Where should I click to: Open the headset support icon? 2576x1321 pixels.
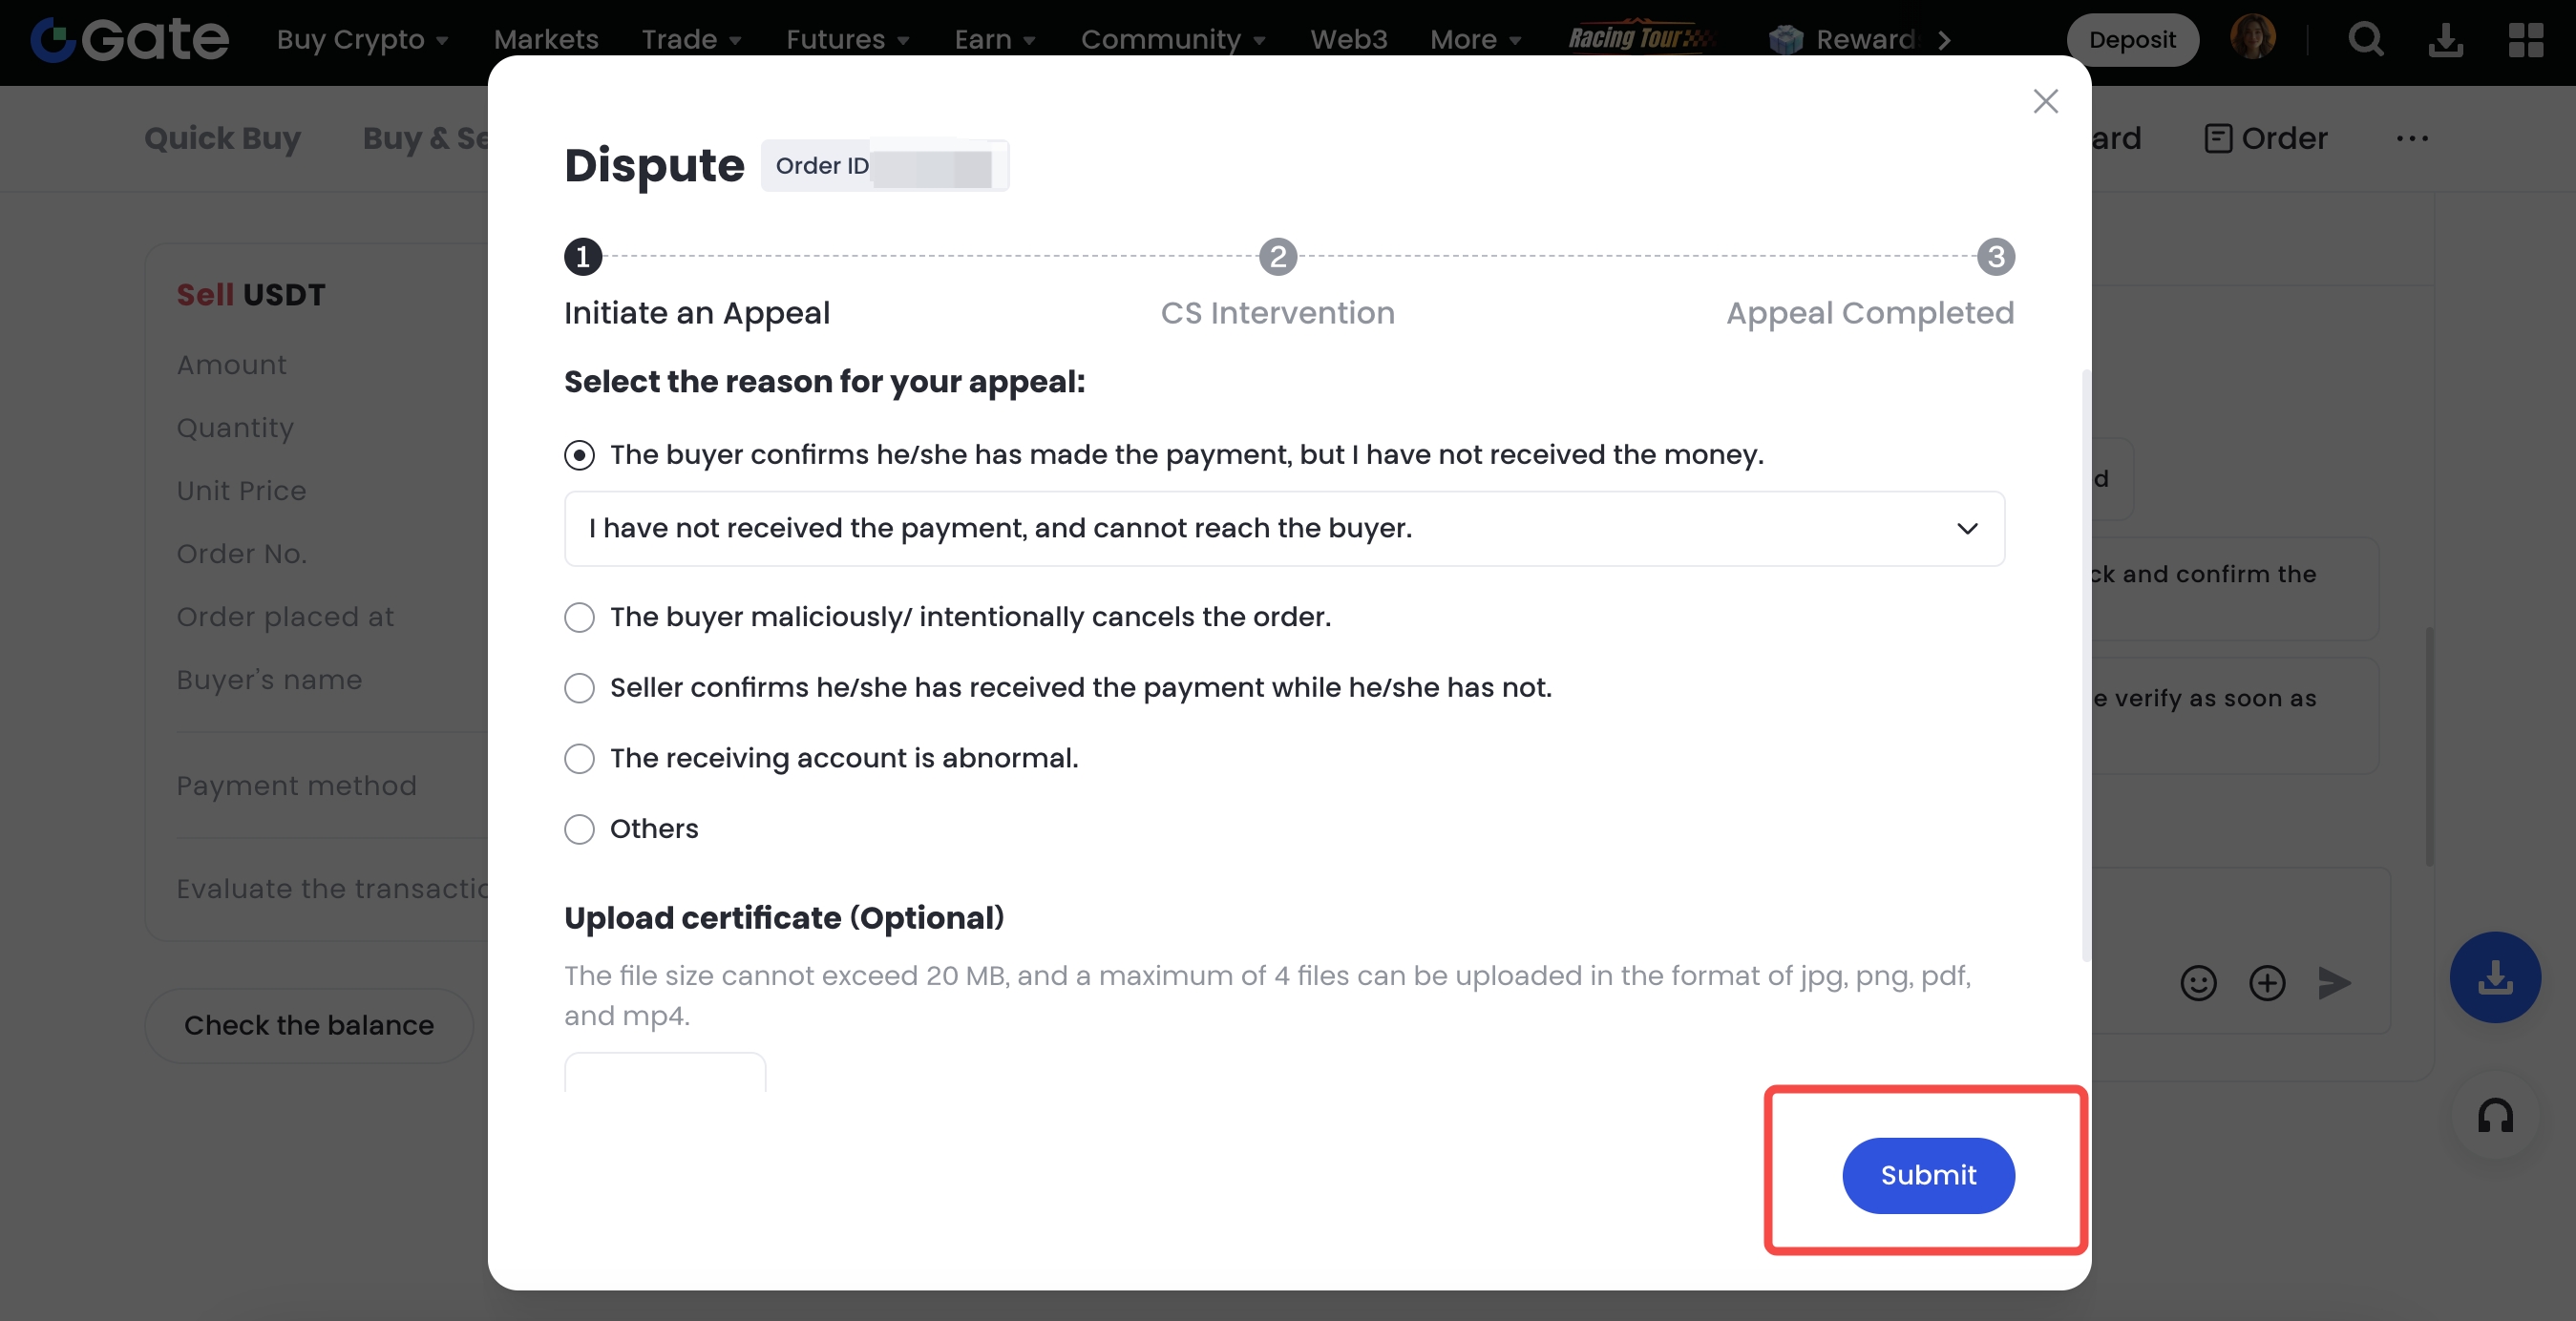tap(2495, 1116)
